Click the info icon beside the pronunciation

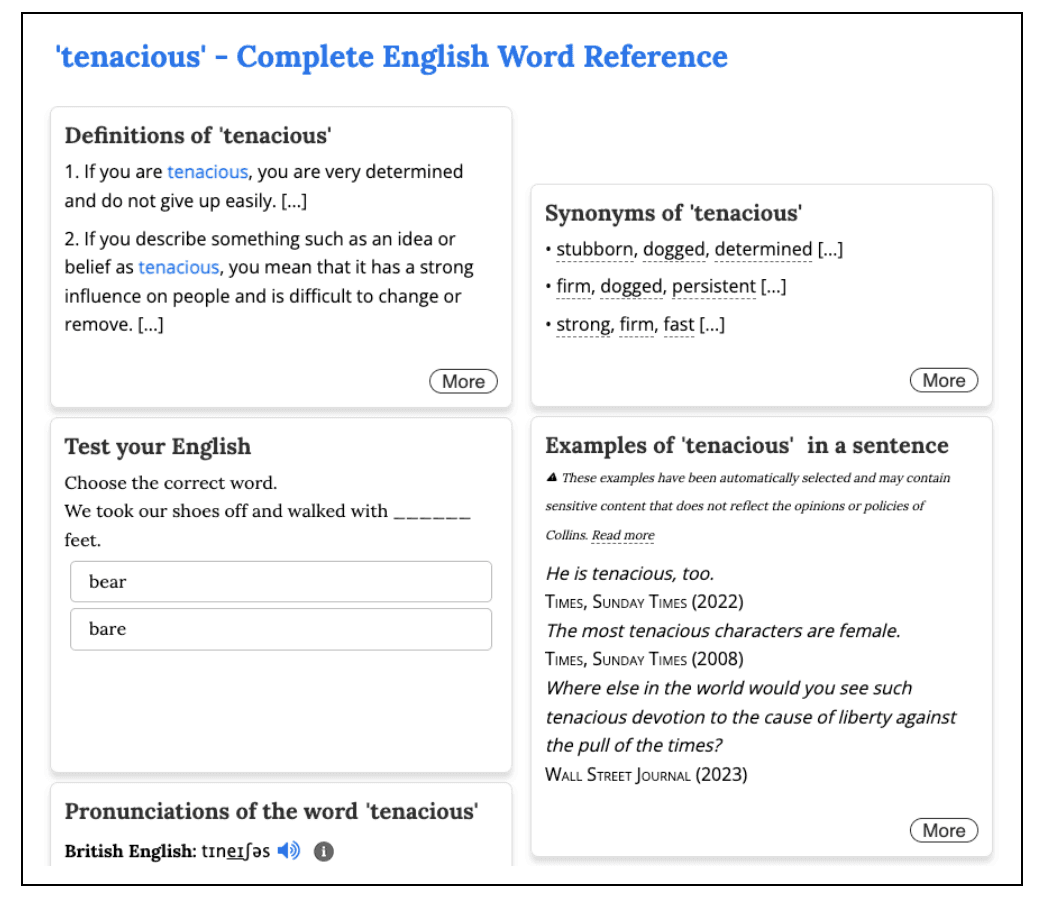pos(323,851)
